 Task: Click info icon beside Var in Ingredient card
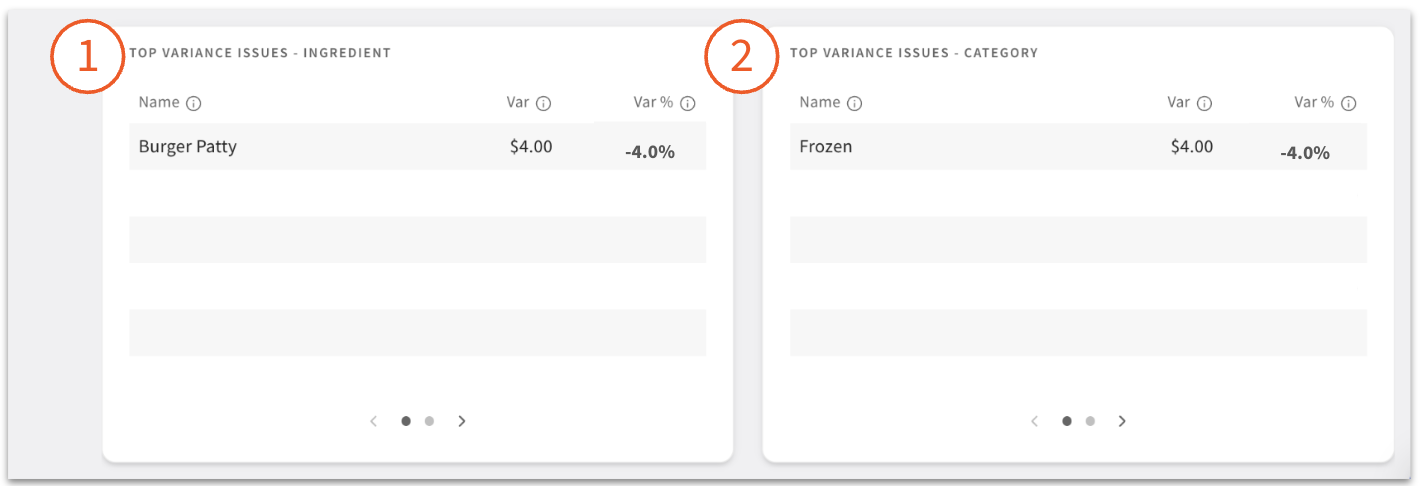tap(544, 103)
